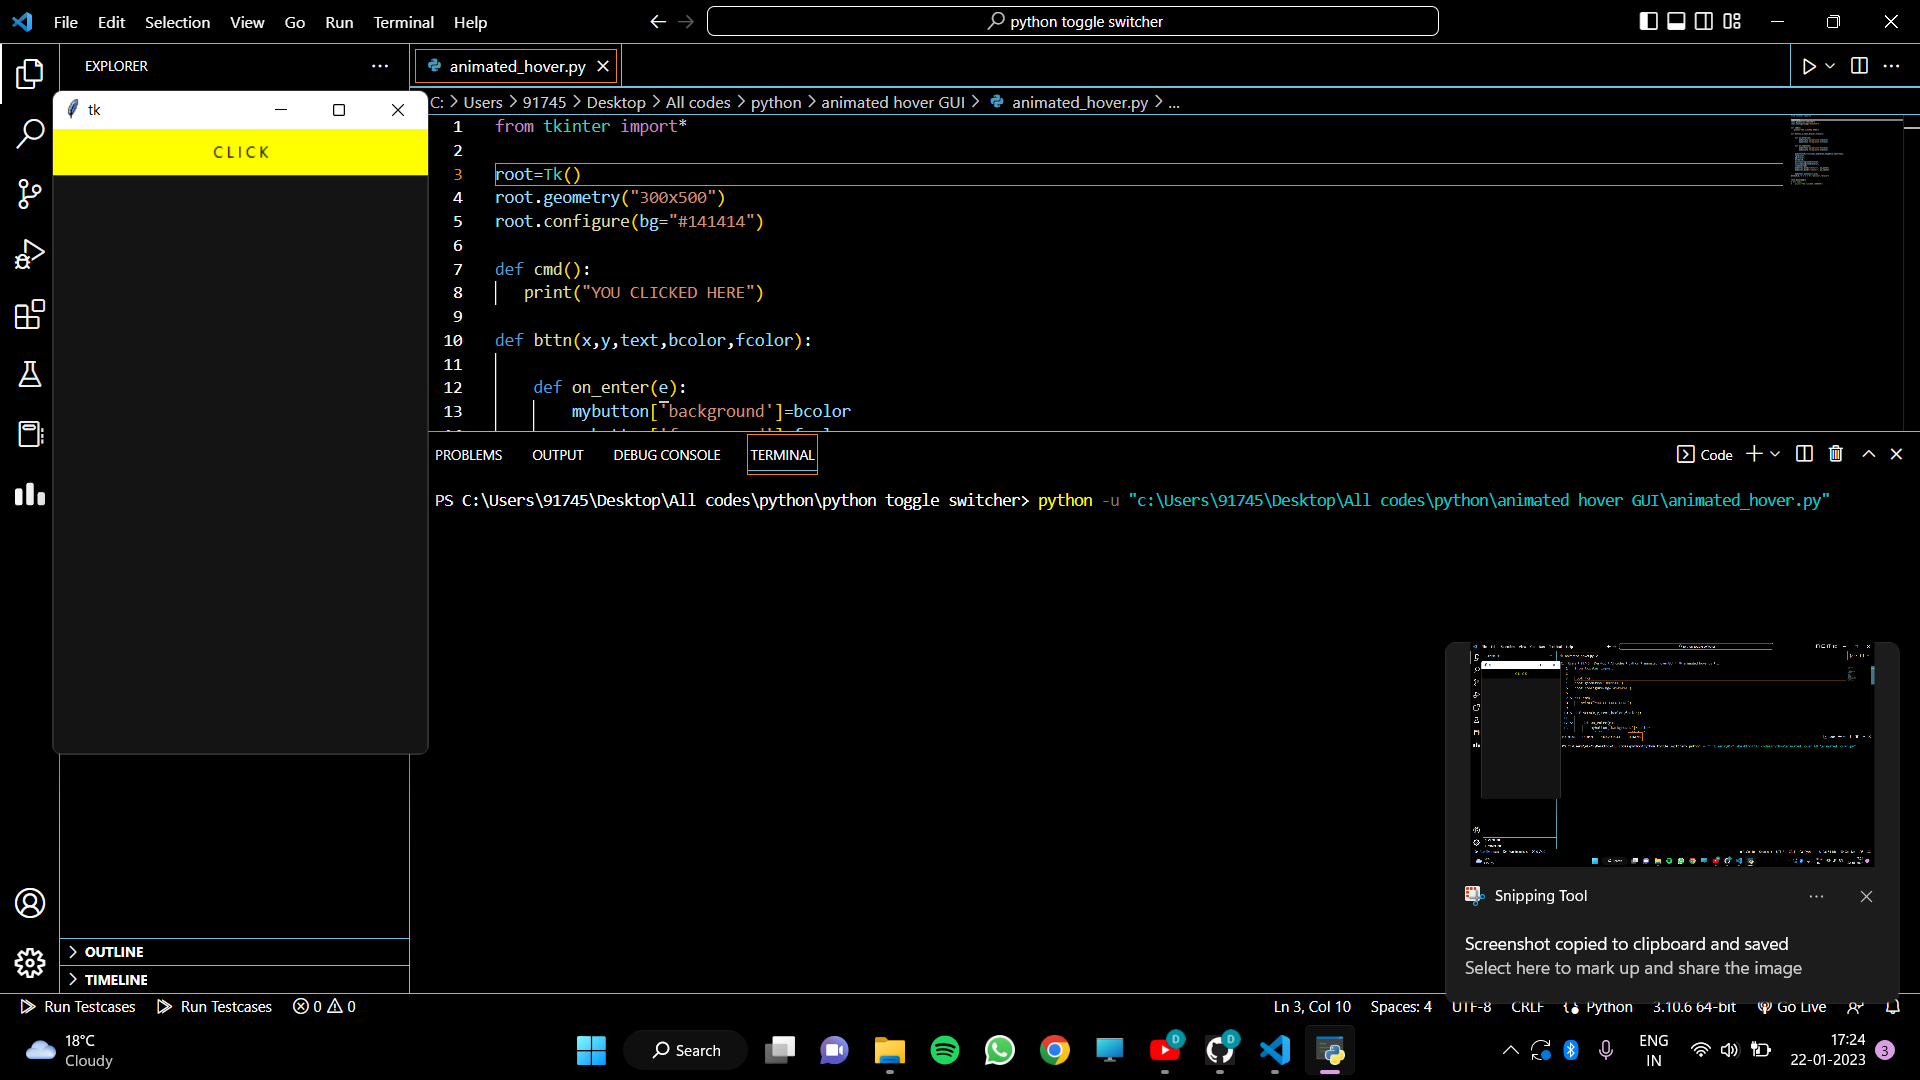The height and width of the screenshot is (1080, 1920).
Task: Open the Testing flask view
Action: coord(29,374)
